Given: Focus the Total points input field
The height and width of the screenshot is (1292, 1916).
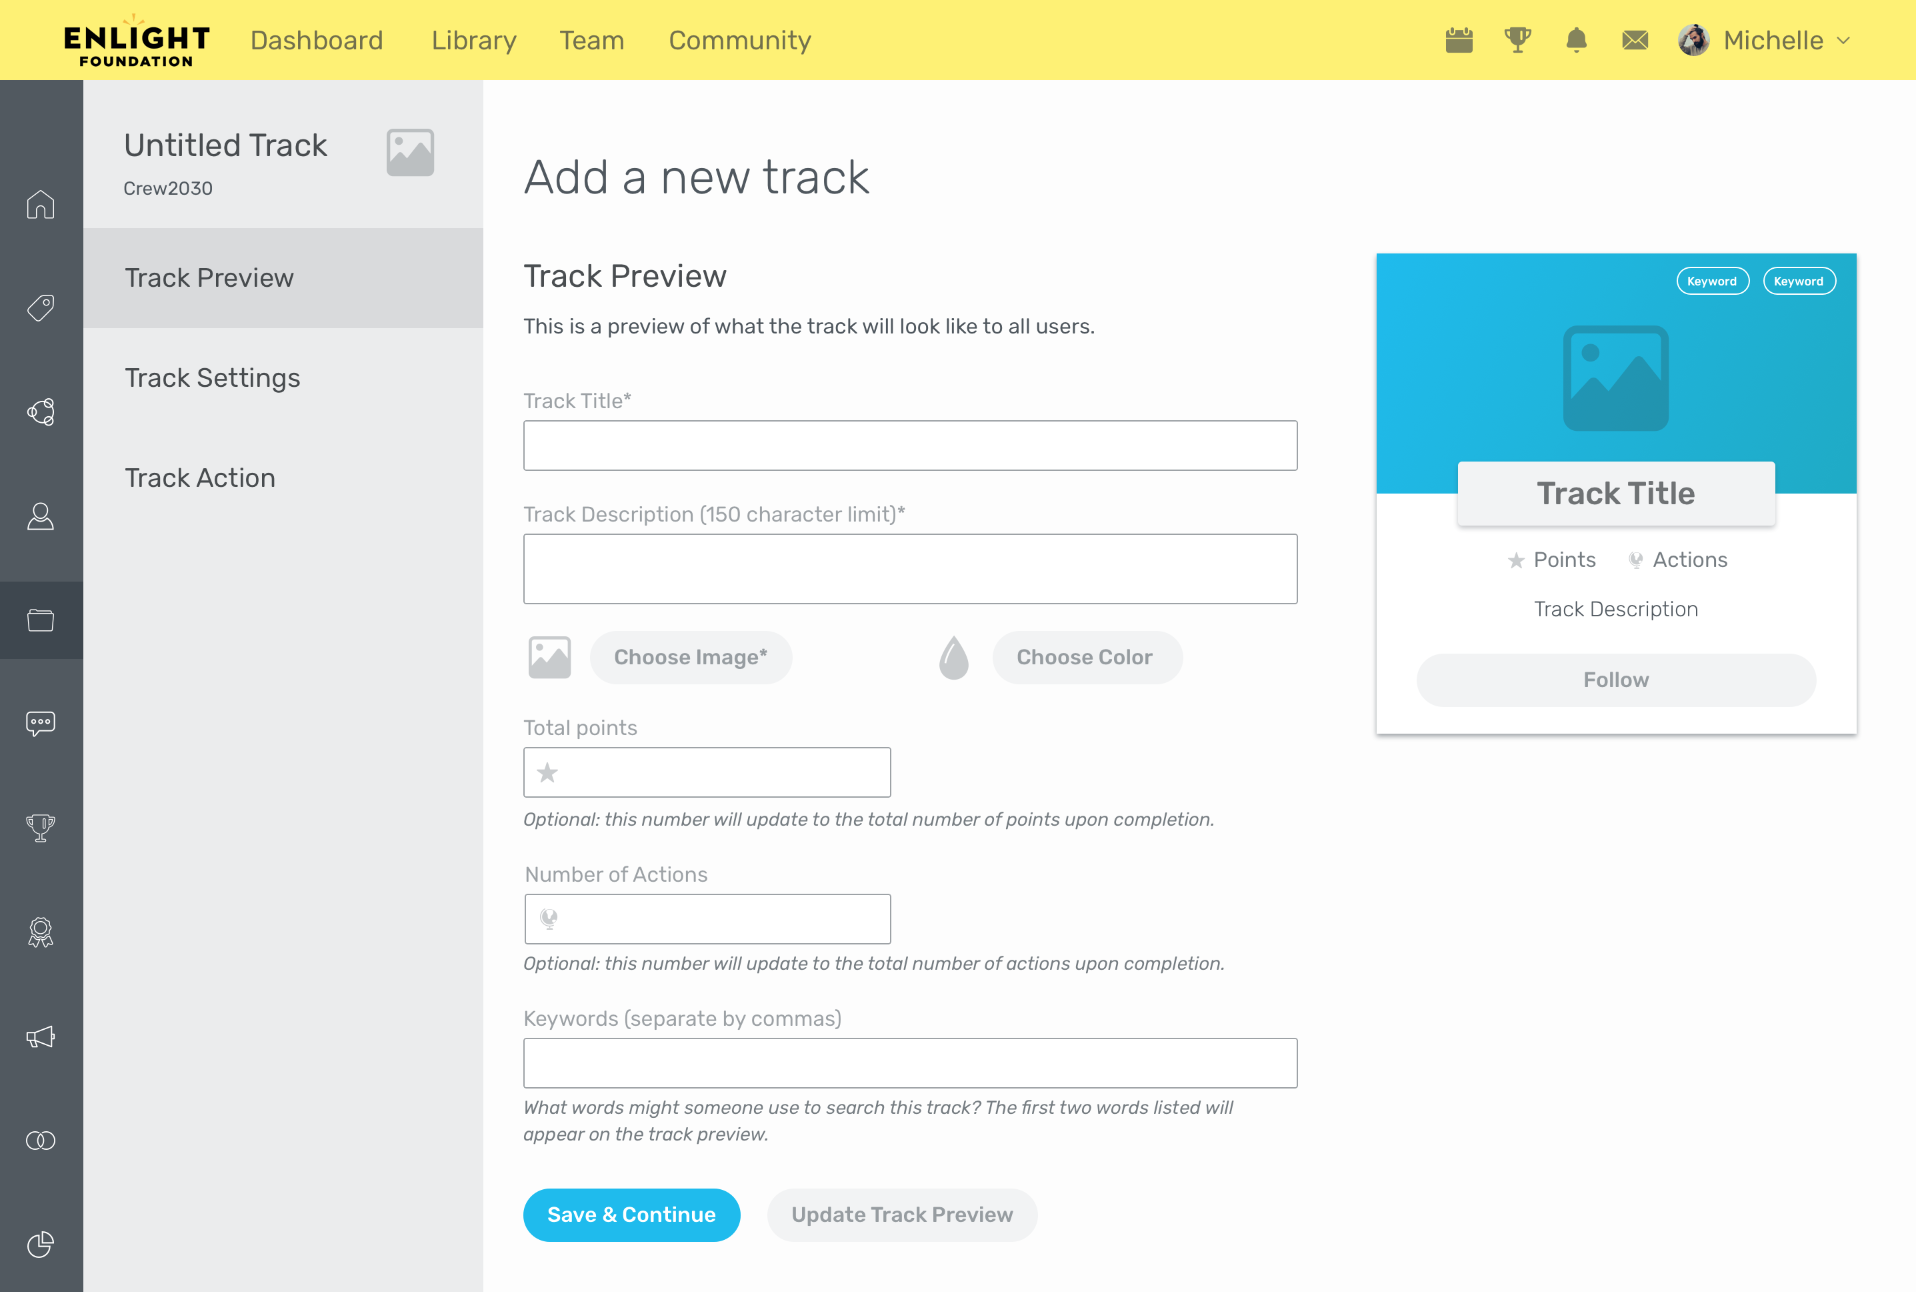Looking at the screenshot, I should point(707,772).
